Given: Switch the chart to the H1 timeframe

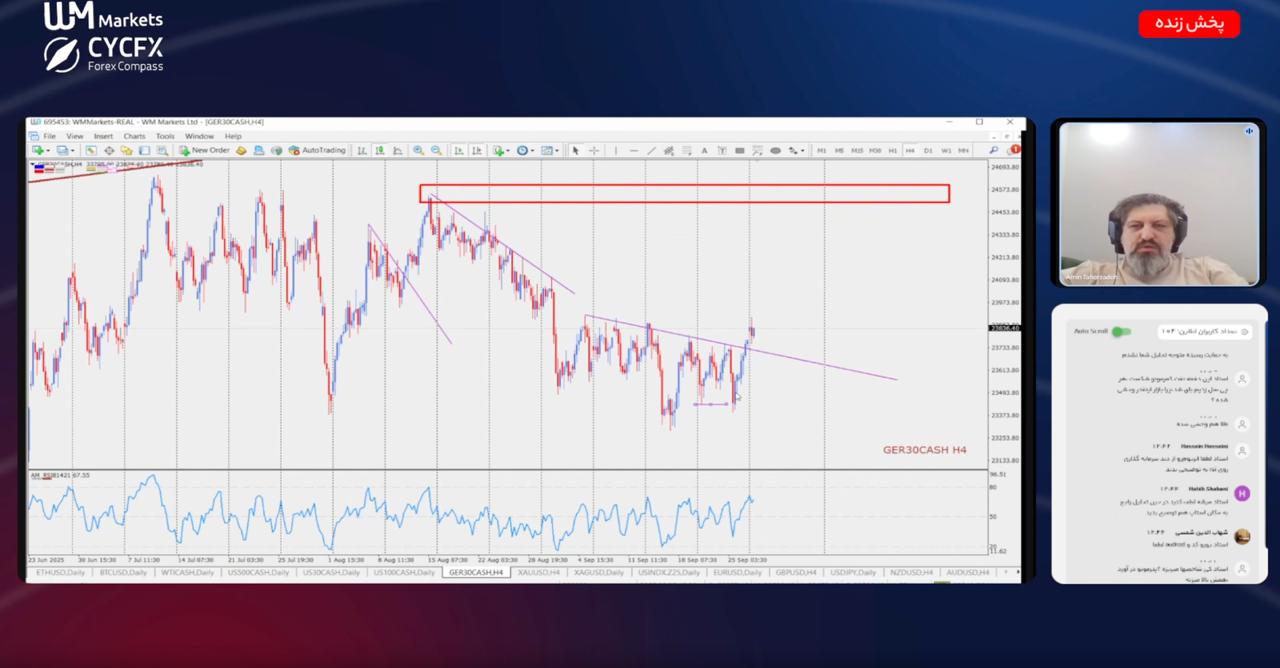Looking at the screenshot, I should [x=893, y=151].
